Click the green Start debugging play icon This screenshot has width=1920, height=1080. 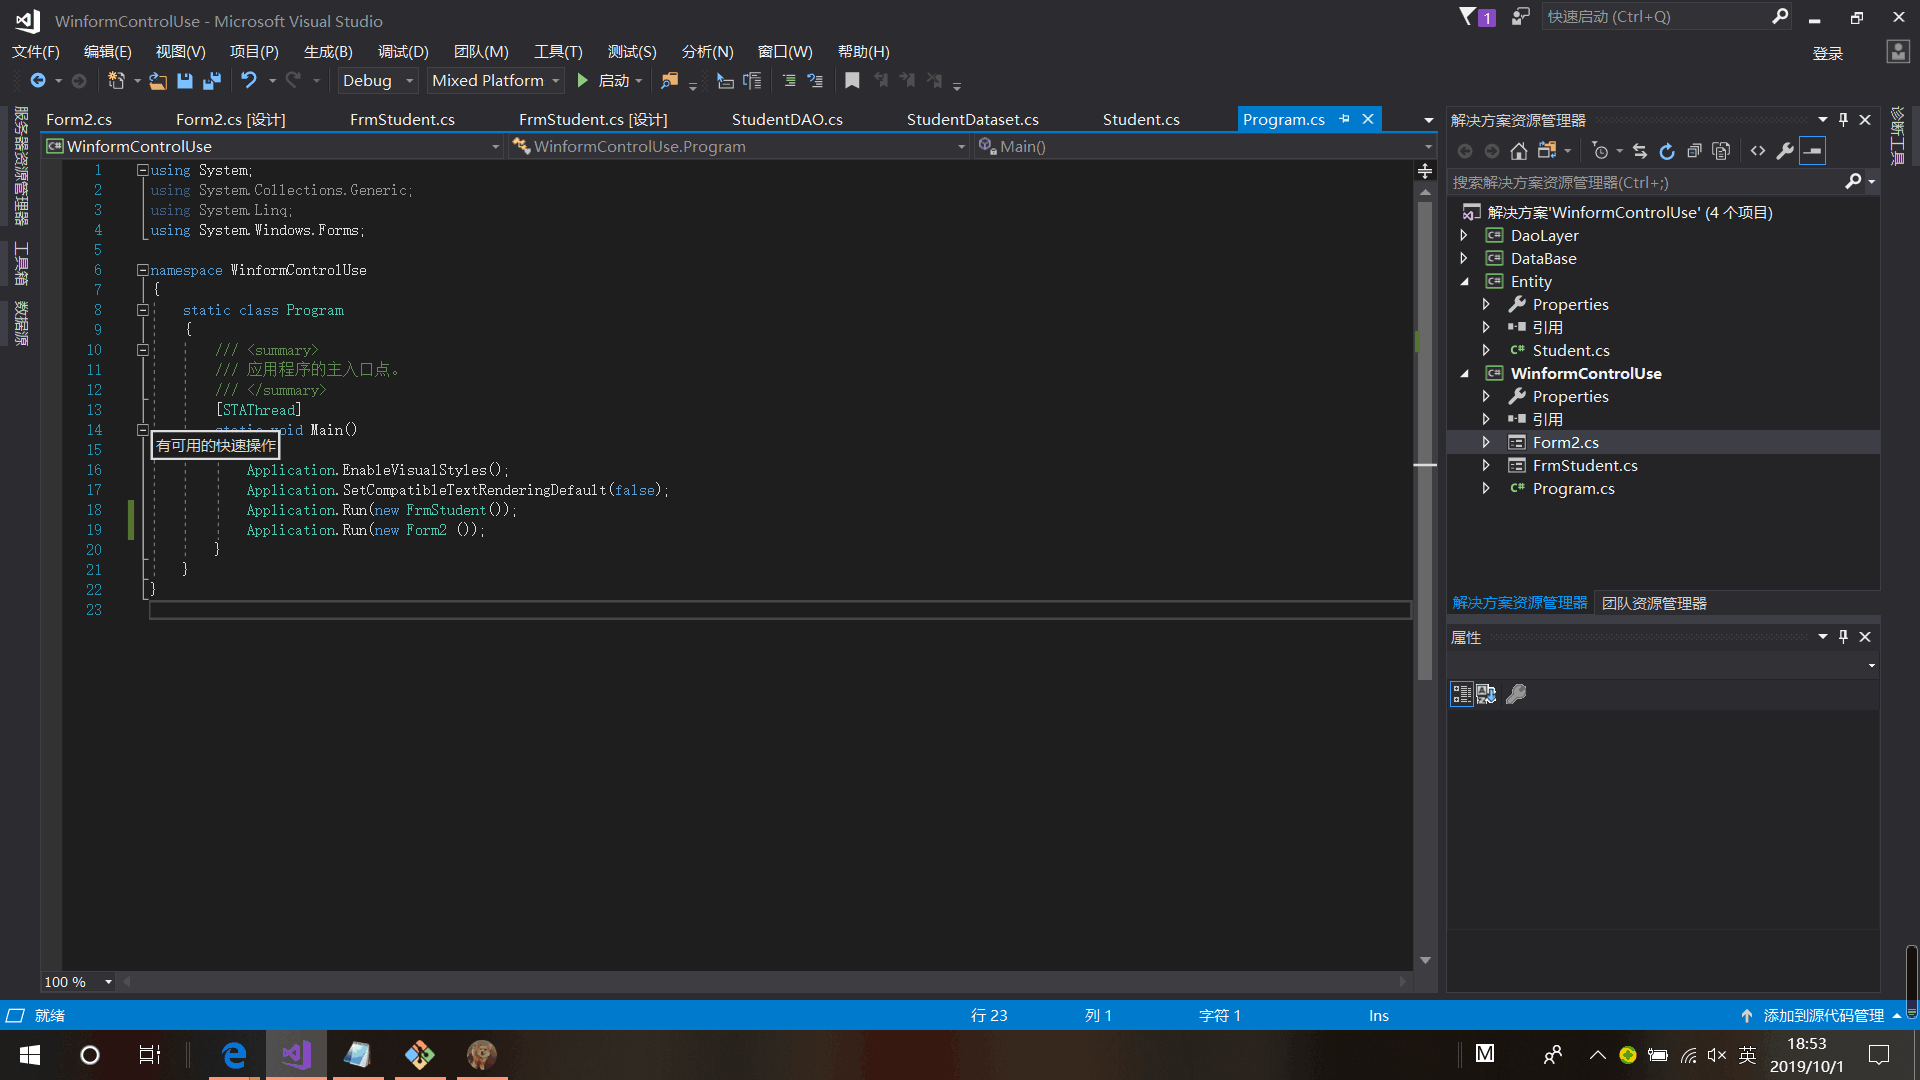[583, 81]
